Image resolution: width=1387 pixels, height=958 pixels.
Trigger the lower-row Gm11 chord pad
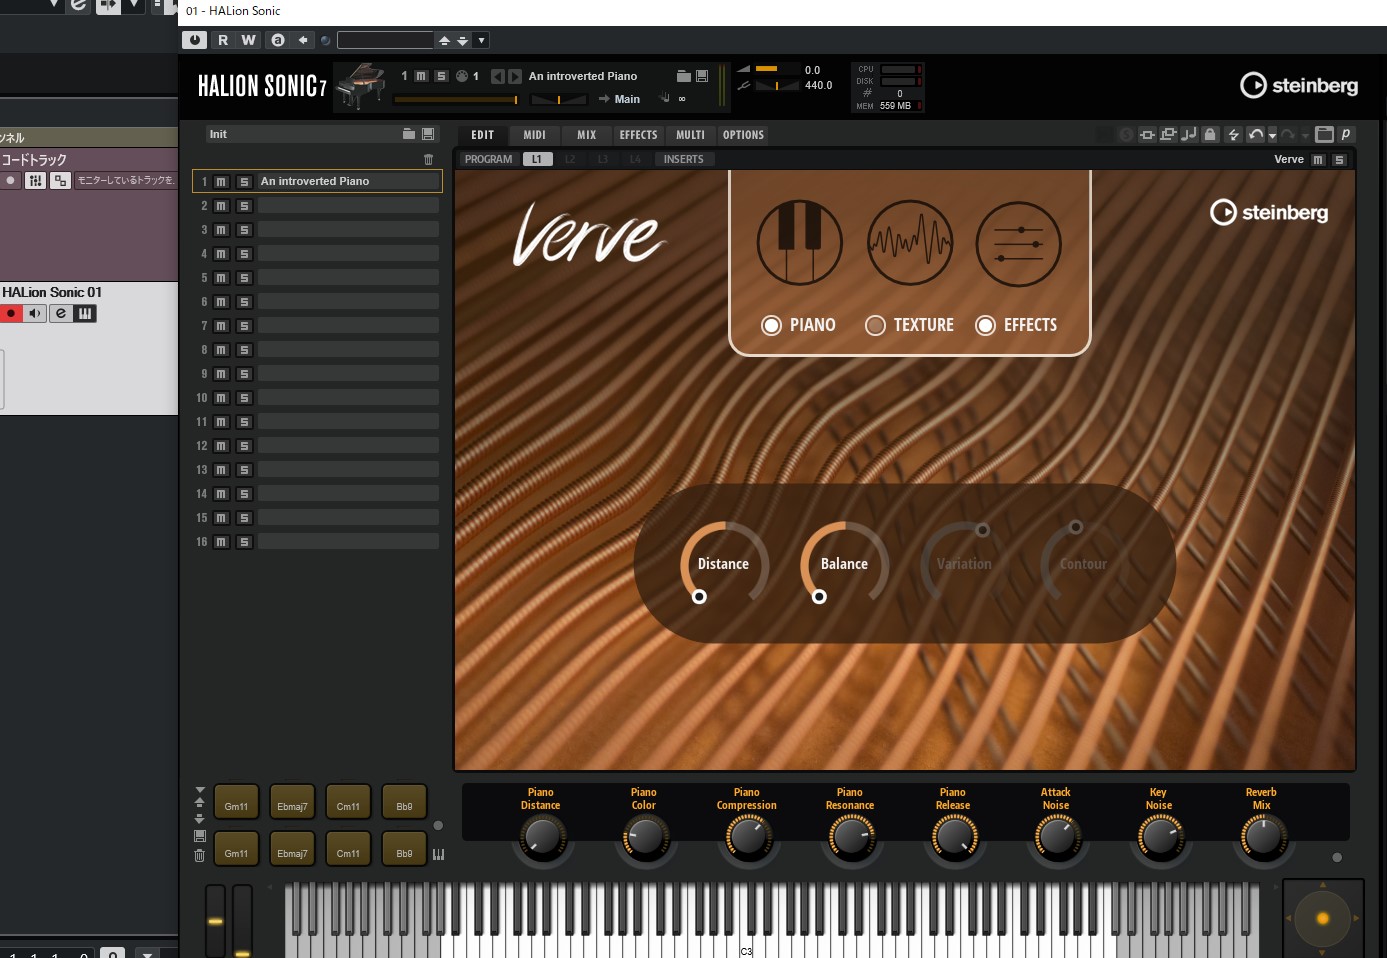236,849
